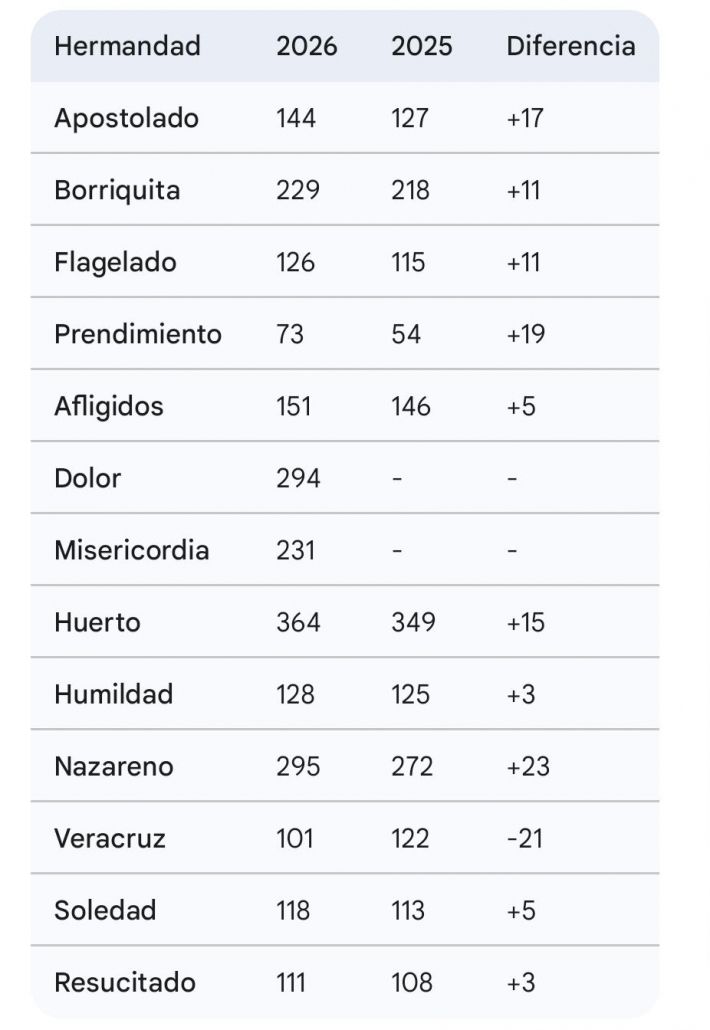The width and height of the screenshot is (710, 1030).
Task: Select the Afligidos row name
Action: point(108,406)
